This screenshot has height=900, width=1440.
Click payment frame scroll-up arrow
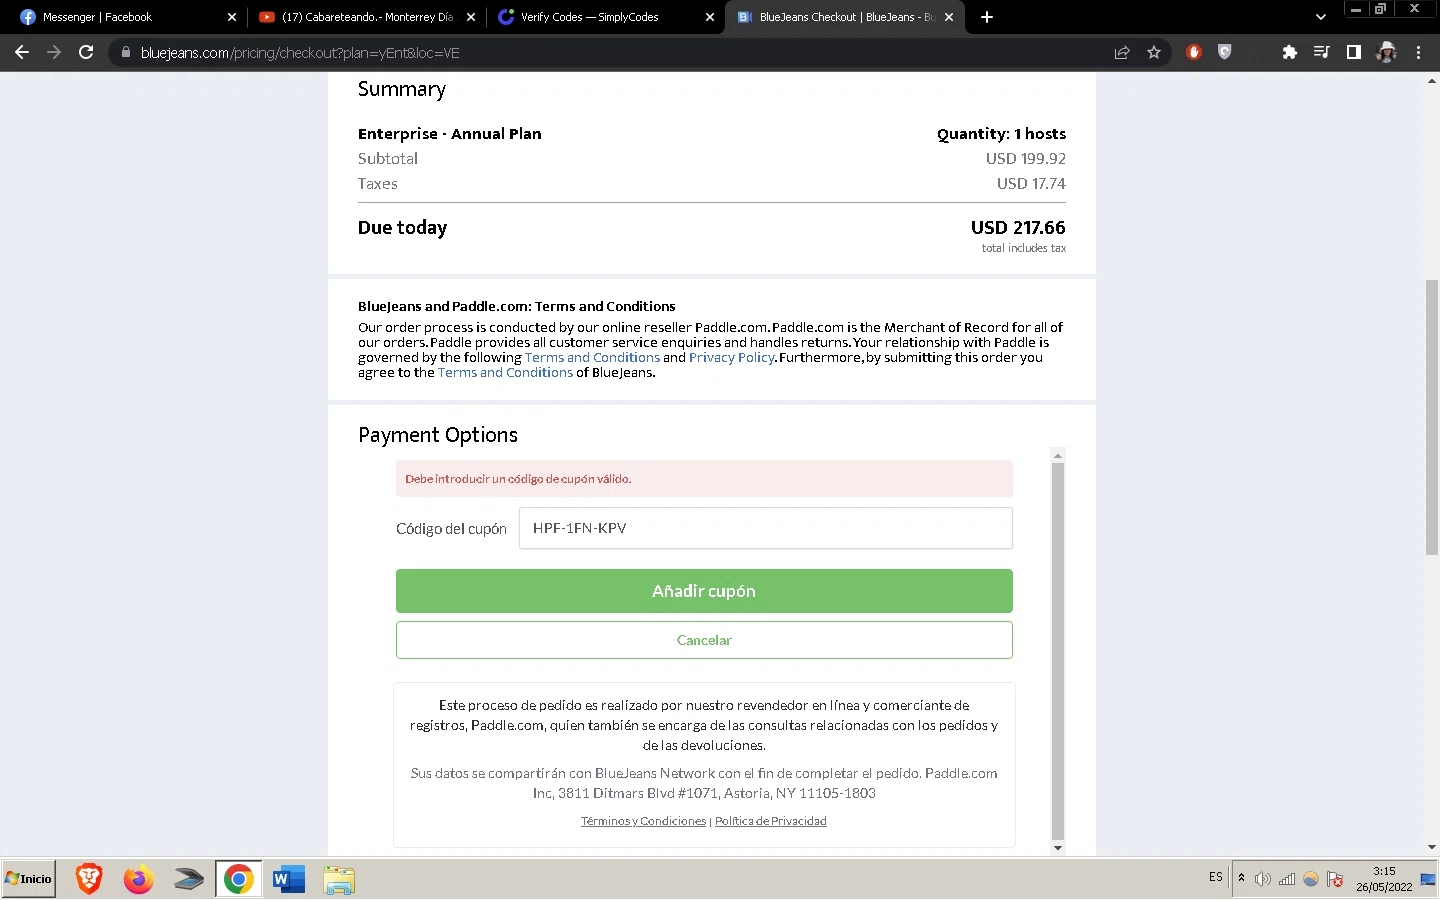pos(1058,455)
